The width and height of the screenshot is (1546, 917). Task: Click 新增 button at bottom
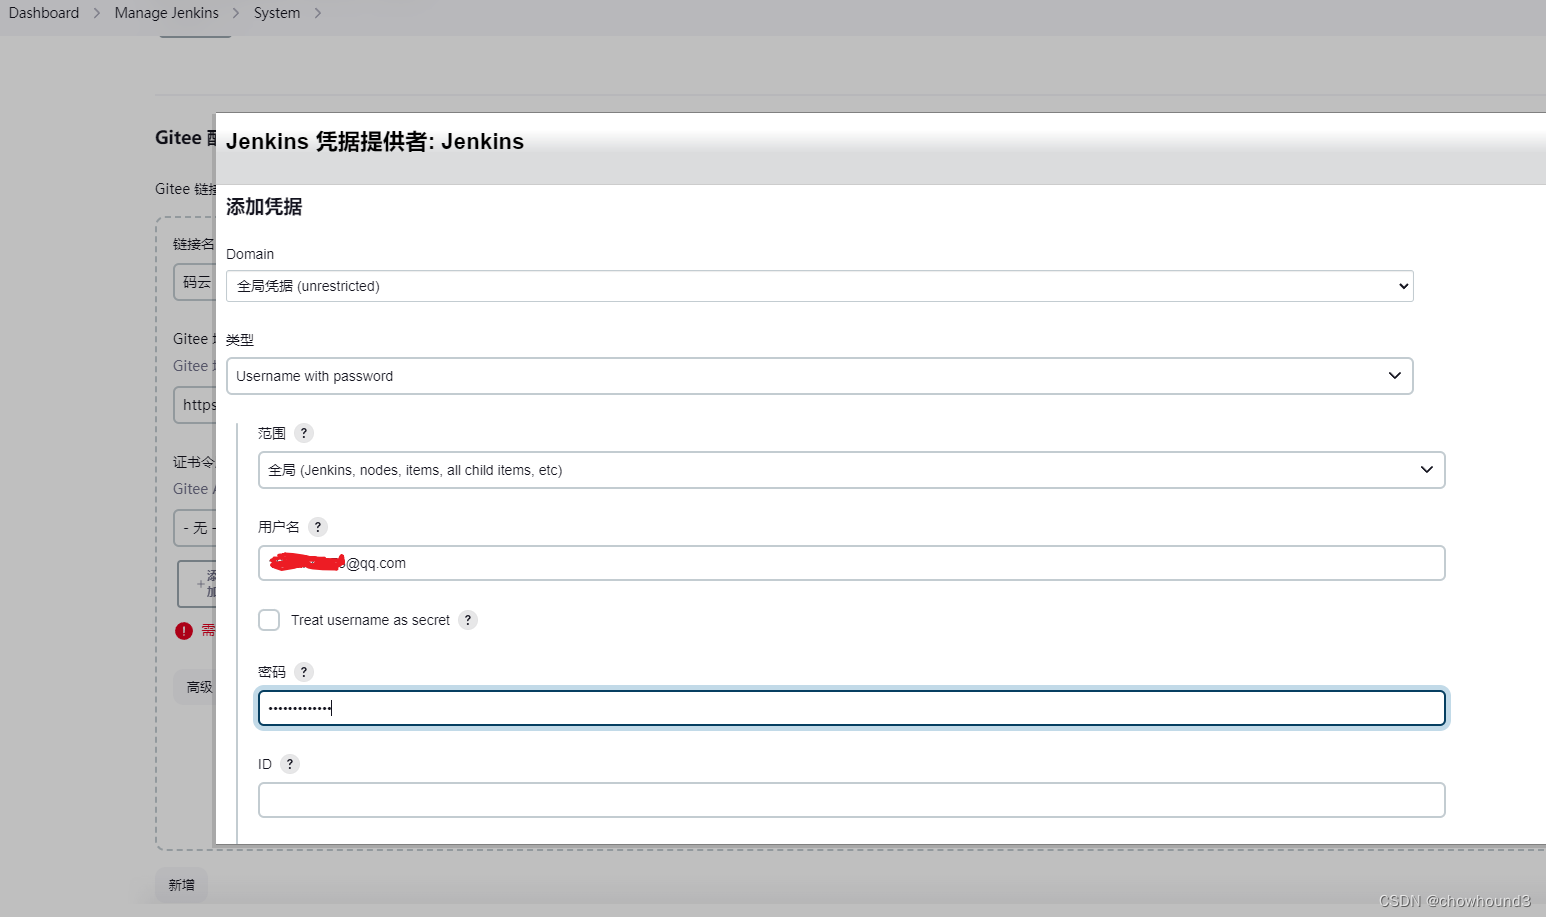click(181, 885)
